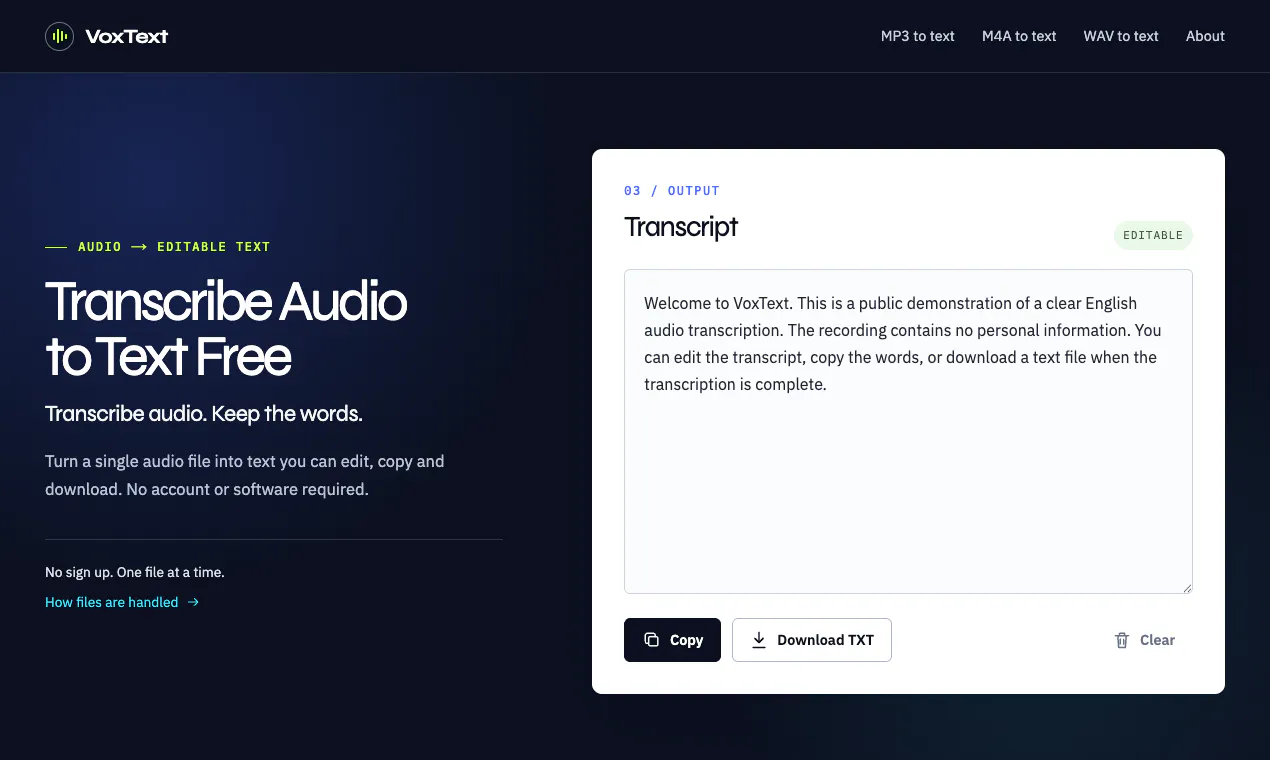Click inside the transcript text area
The height and width of the screenshot is (760, 1270).
(x=908, y=431)
